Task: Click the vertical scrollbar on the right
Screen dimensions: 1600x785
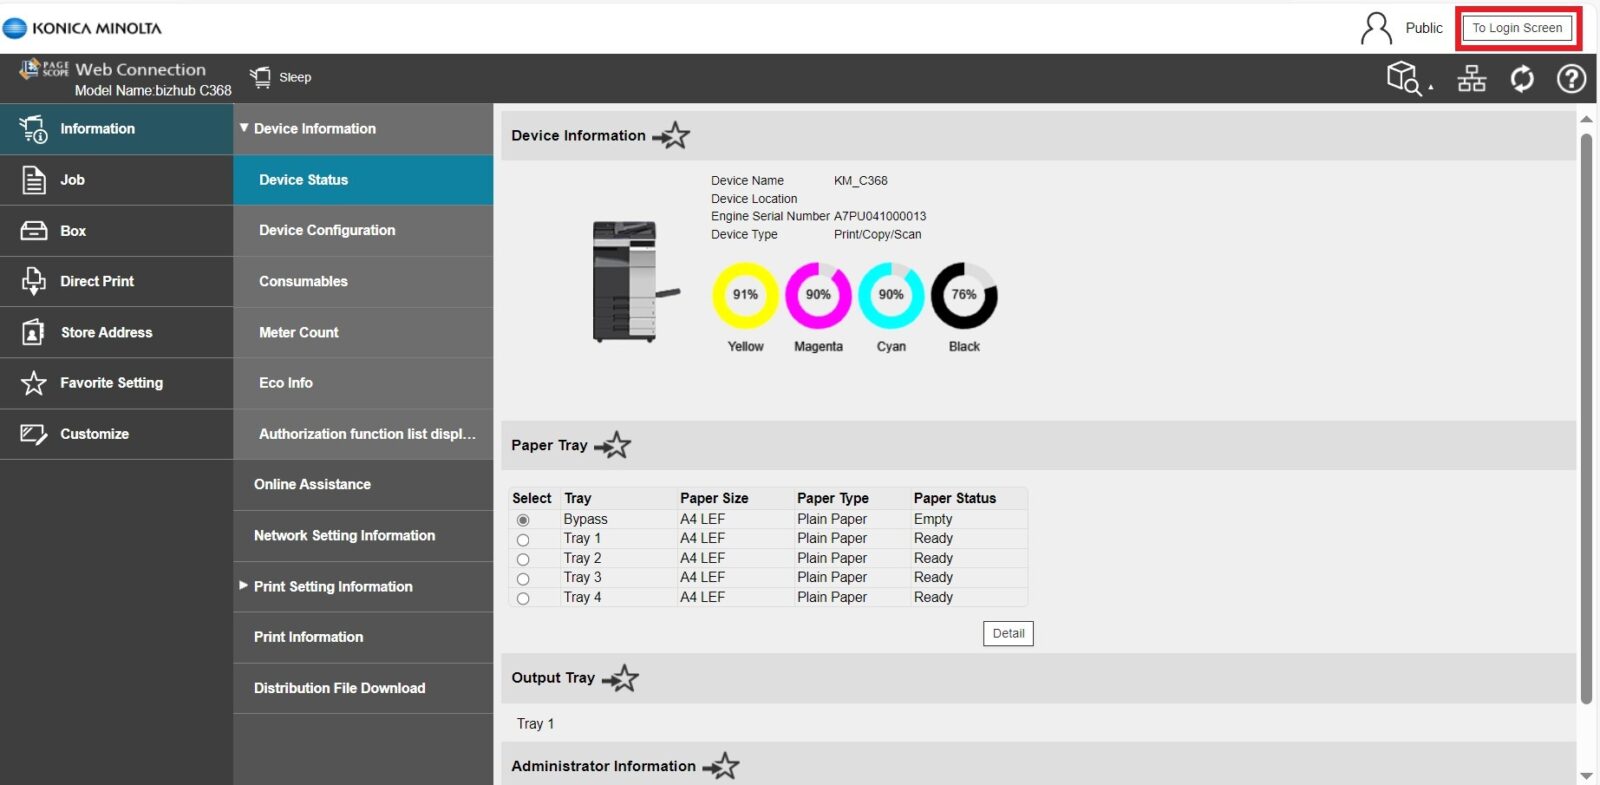Action: pos(1586,420)
